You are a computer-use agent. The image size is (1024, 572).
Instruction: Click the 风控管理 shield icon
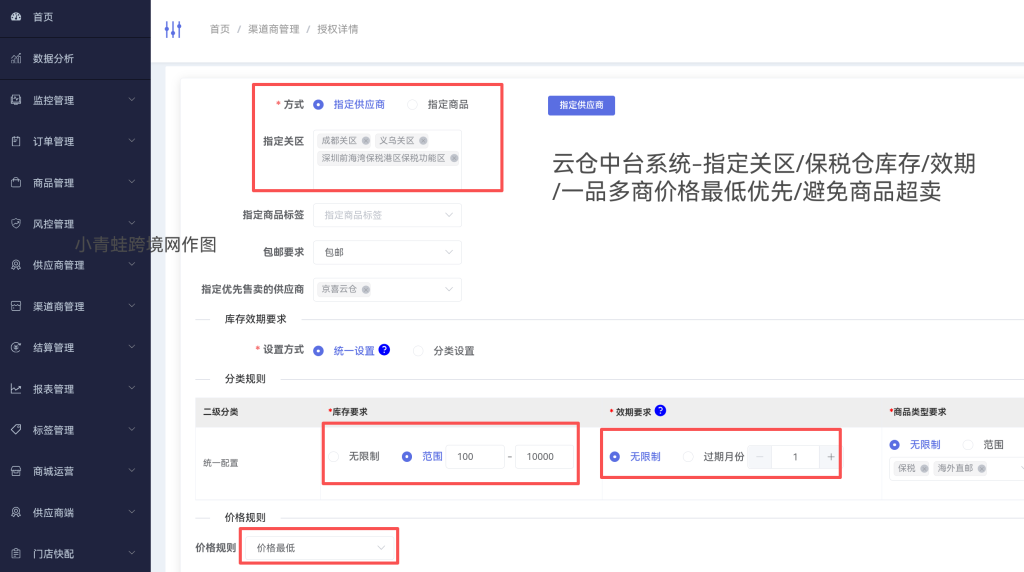click(x=16, y=224)
